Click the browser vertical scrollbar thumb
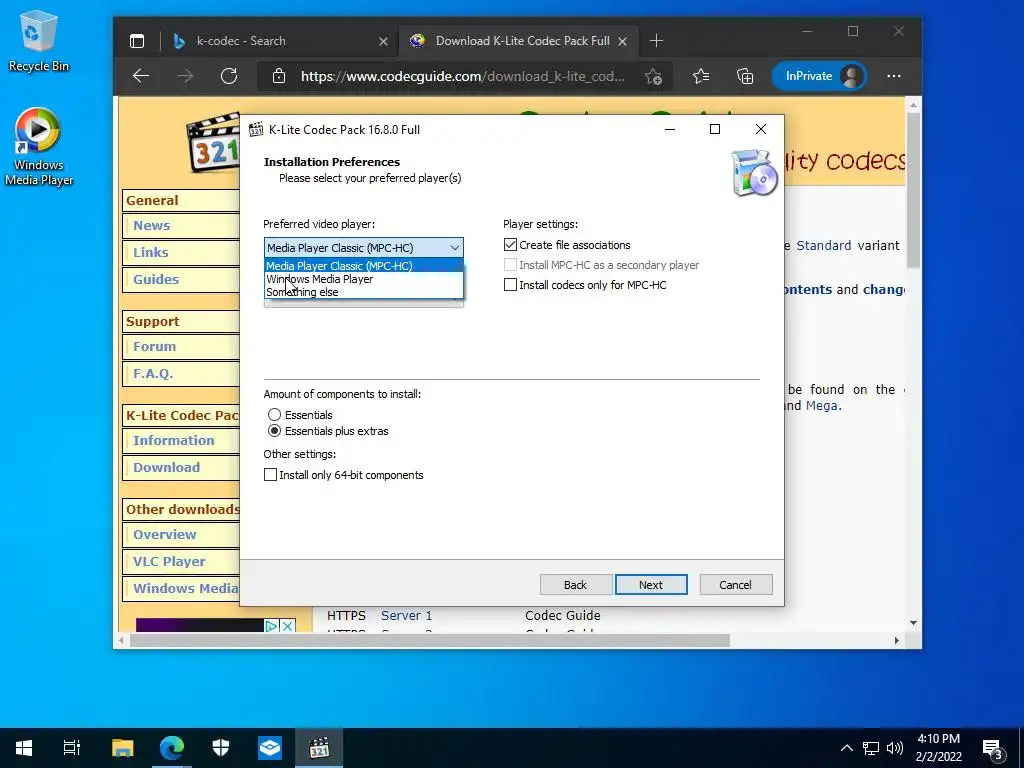Viewport: 1024px width, 768px height. click(x=913, y=189)
